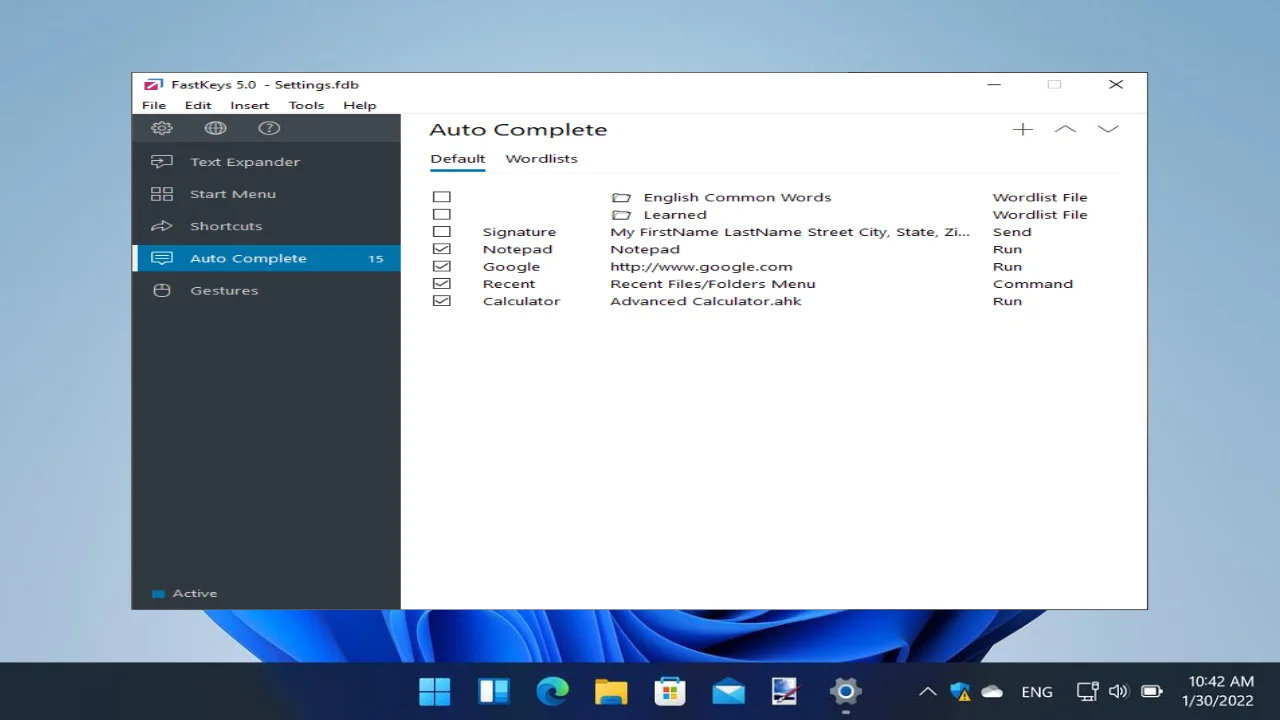The height and width of the screenshot is (720, 1280).
Task: Open Settings gear in the taskbar
Action: tap(845, 691)
